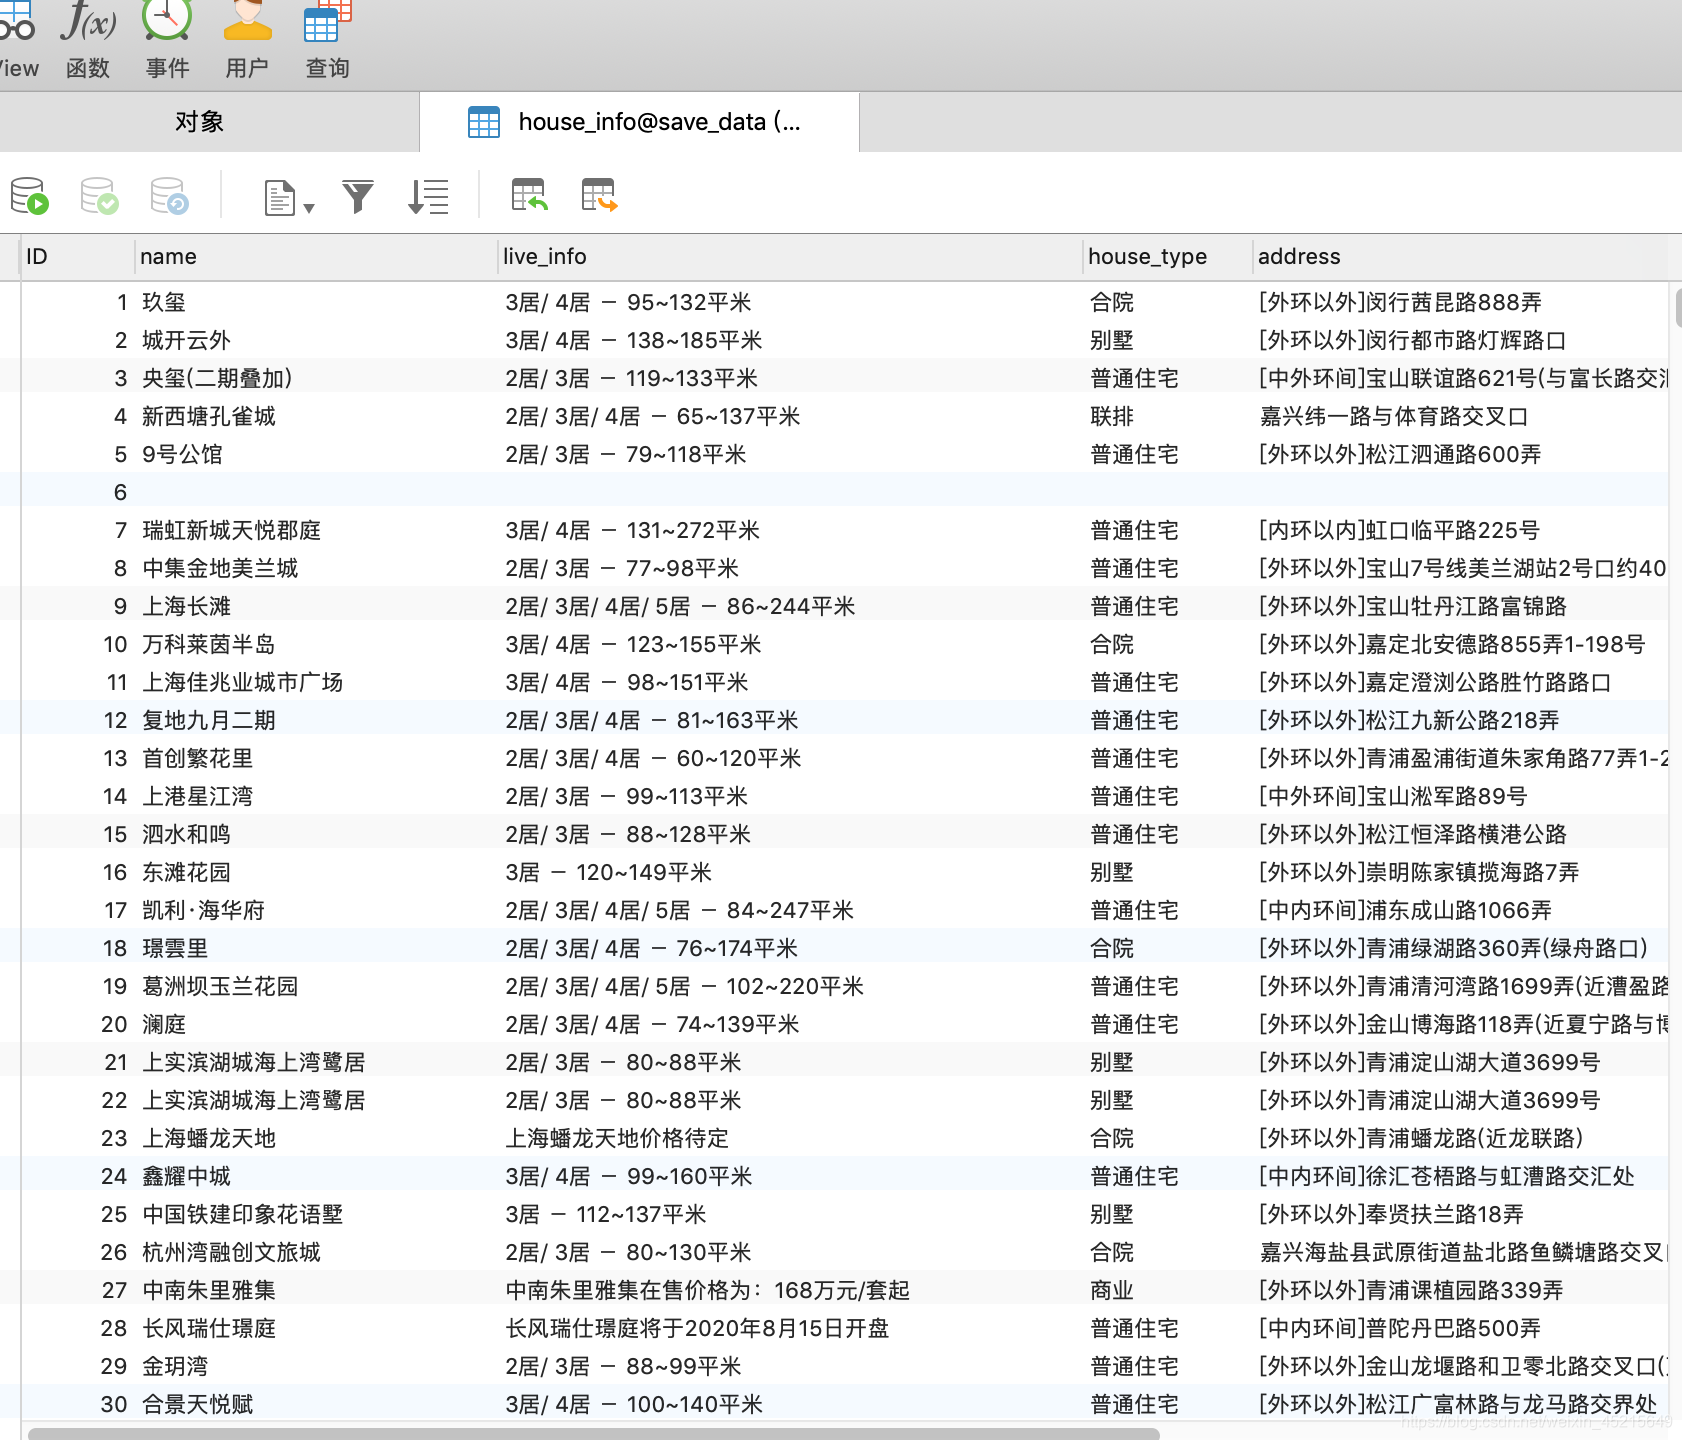Select live_info cell mentioning 168万元/套起
Screen dimensions: 1682x1440
point(708,1290)
